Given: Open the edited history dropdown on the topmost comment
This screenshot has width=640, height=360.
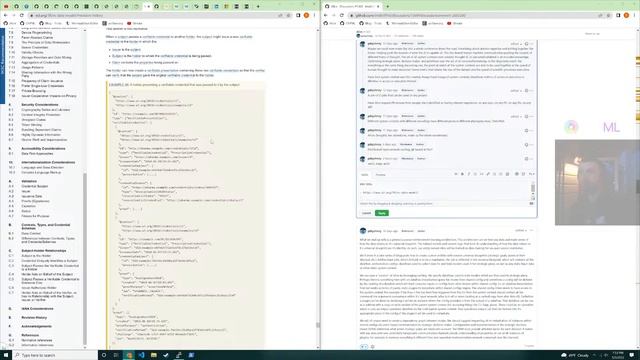Looking at the screenshot, I should 516,44.
